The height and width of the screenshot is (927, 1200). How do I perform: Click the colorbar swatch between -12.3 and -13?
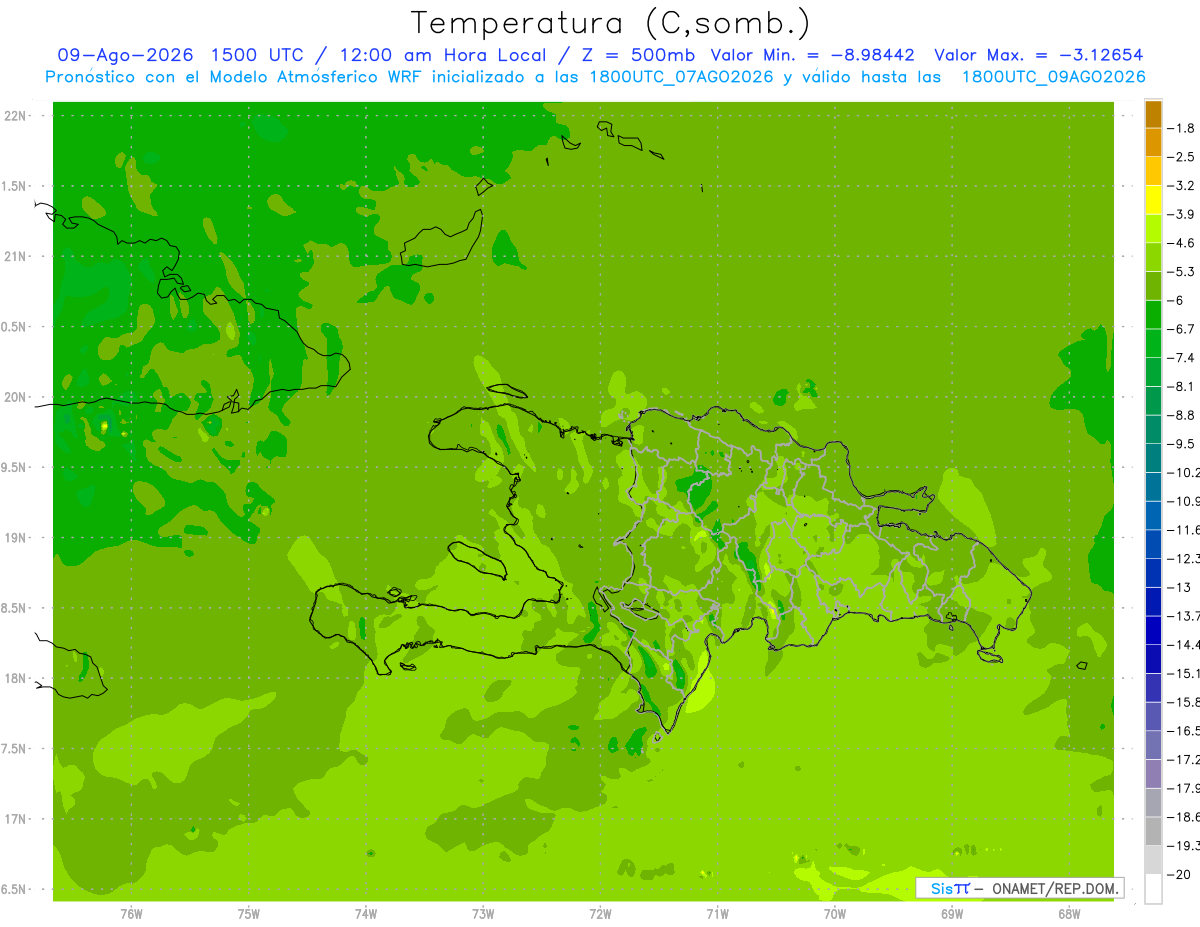[x=1153, y=573]
